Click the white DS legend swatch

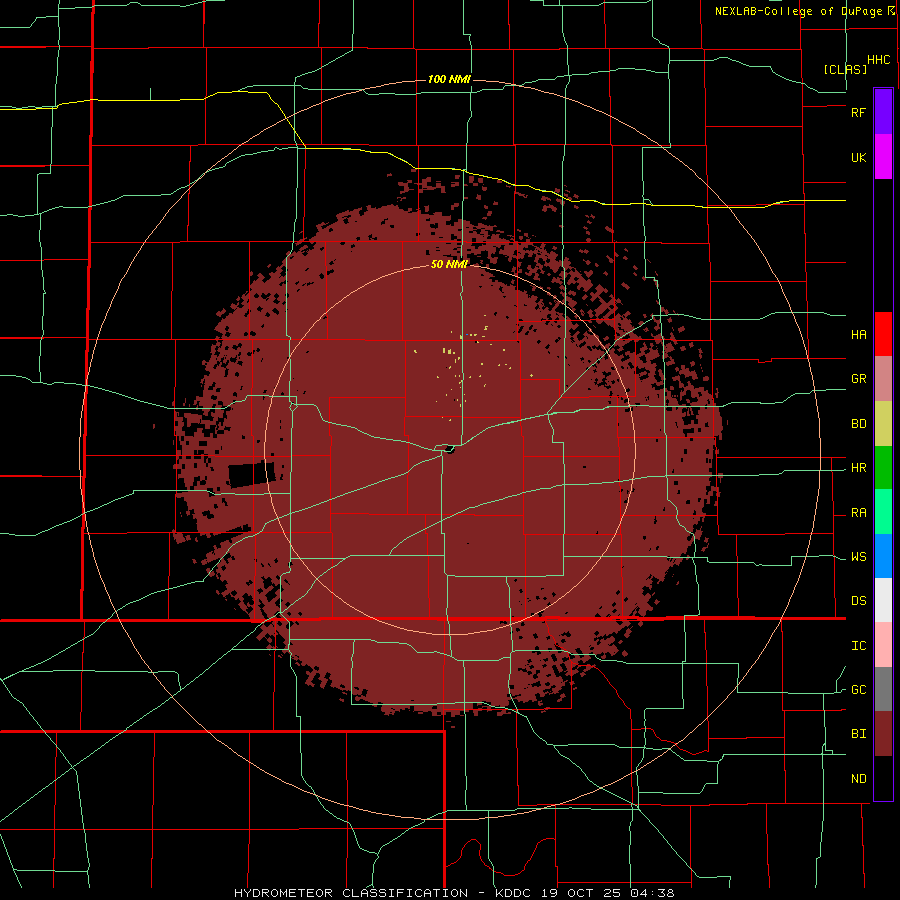point(883,600)
